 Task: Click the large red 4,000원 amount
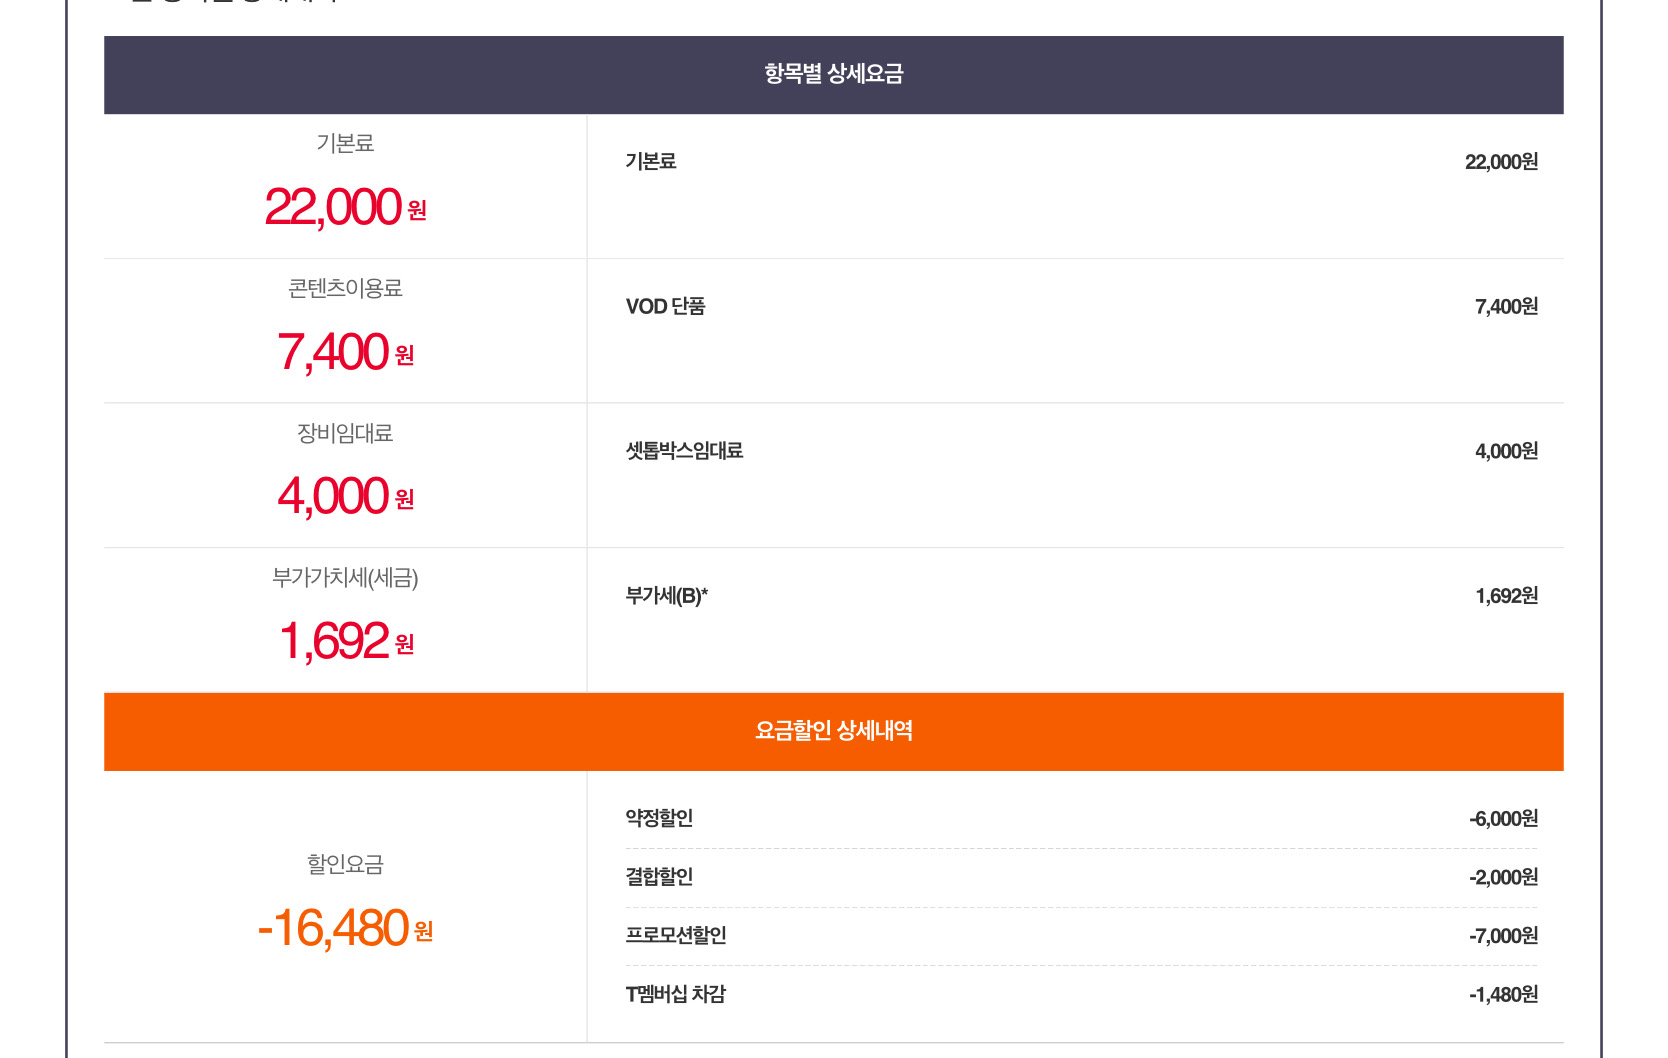(345, 497)
